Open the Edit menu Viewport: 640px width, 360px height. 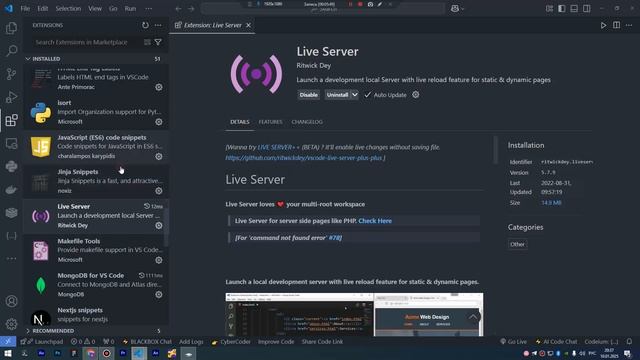click(x=42, y=9)
